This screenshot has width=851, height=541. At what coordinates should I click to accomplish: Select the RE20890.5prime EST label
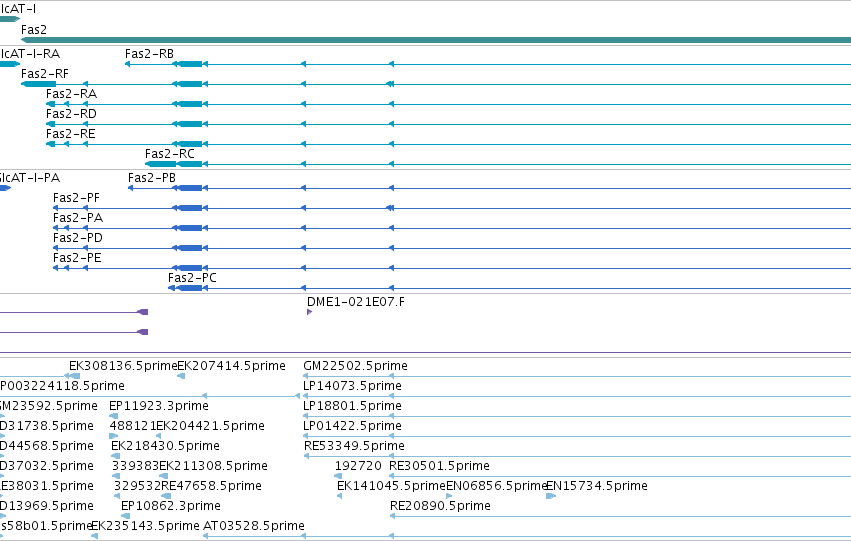440,507
